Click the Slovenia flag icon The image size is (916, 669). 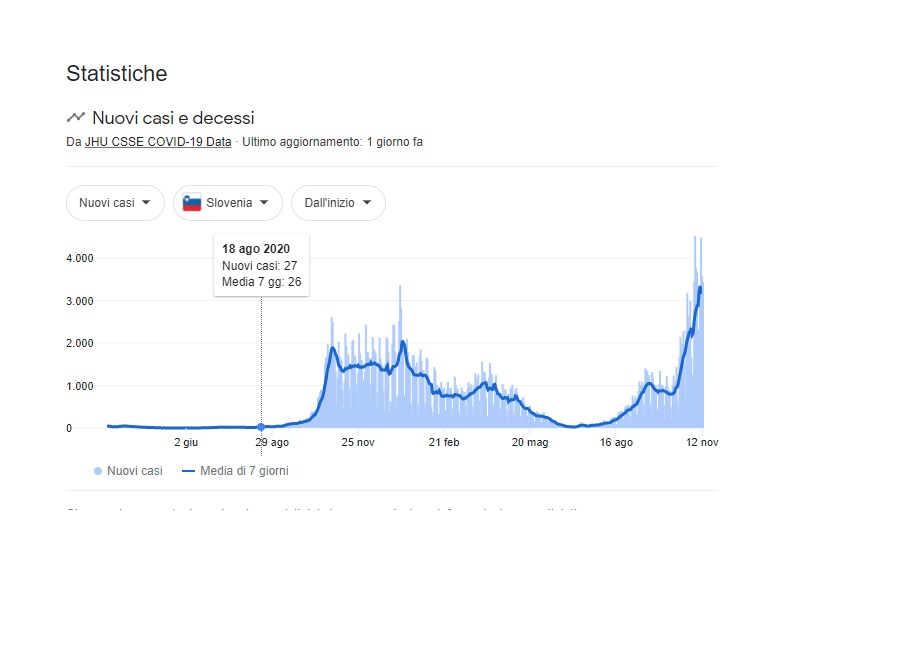[192, 203]
